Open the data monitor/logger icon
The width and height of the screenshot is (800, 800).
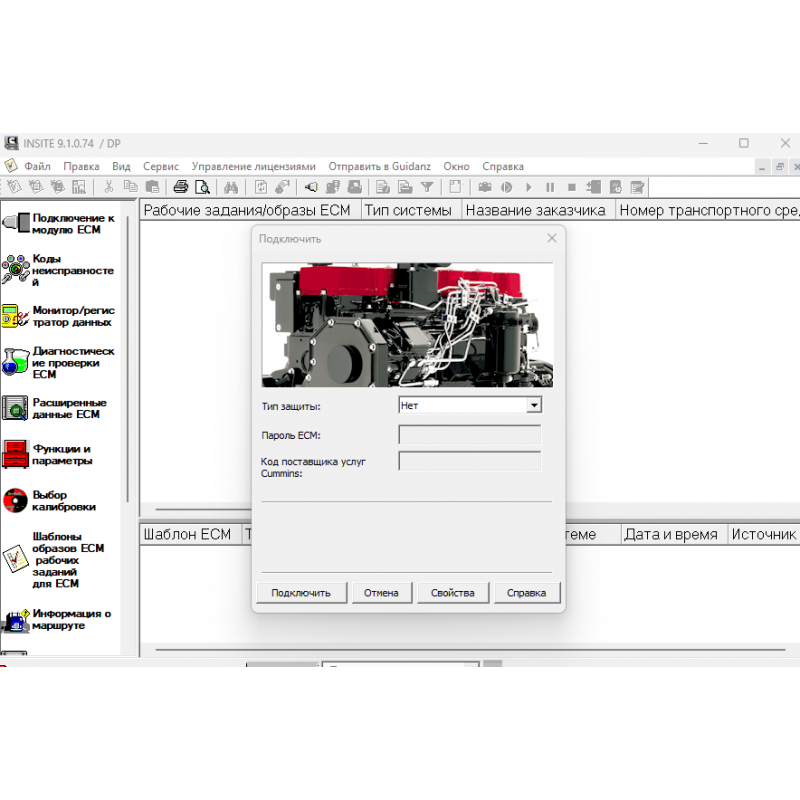tap(15, 317)
